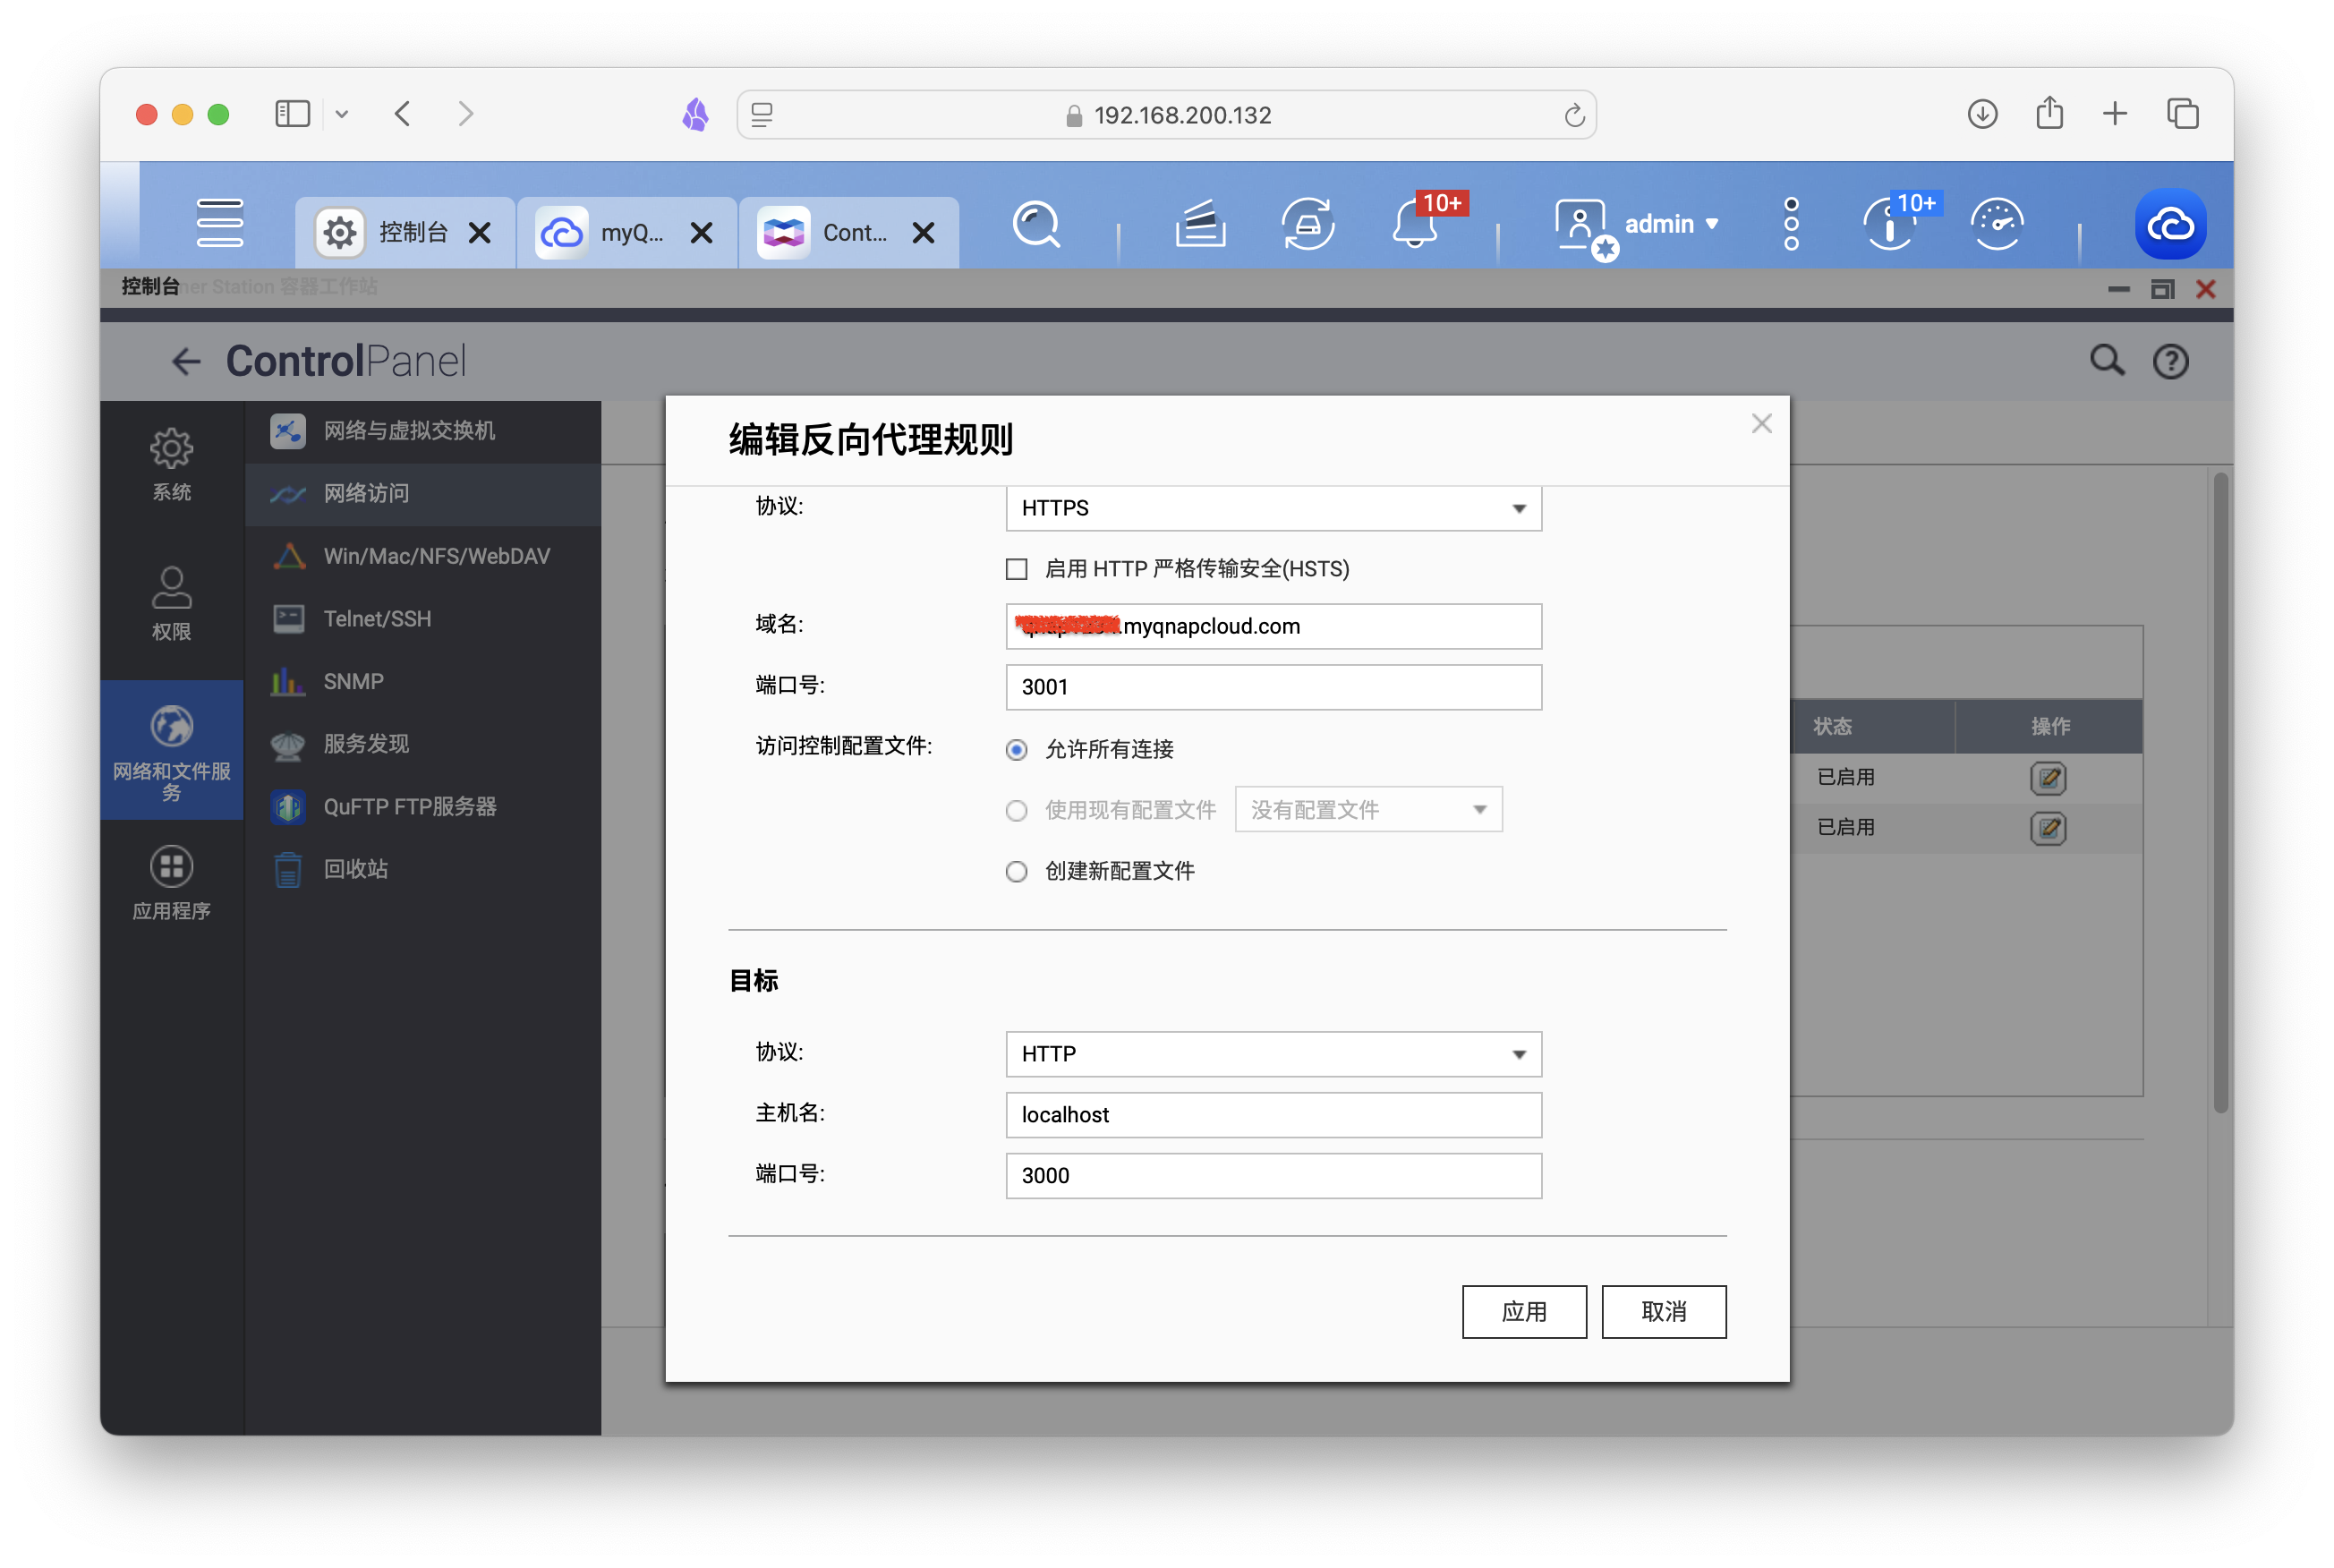This screenshot has height=1568, width=2334.
Task: Close the edit reverse proxy dialog
Action: 1761,424
